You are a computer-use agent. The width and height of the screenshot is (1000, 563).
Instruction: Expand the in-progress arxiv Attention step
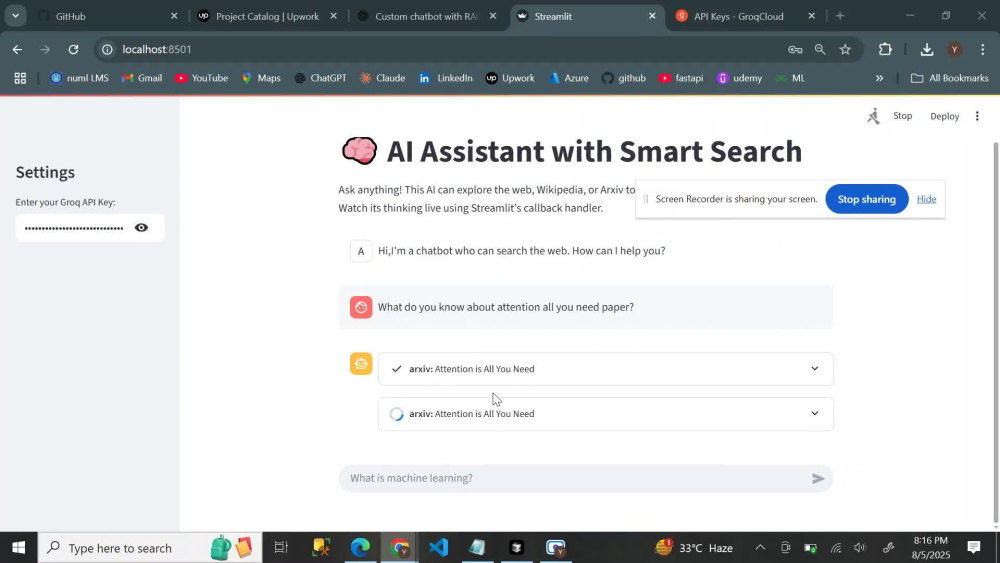coord(605,414)
